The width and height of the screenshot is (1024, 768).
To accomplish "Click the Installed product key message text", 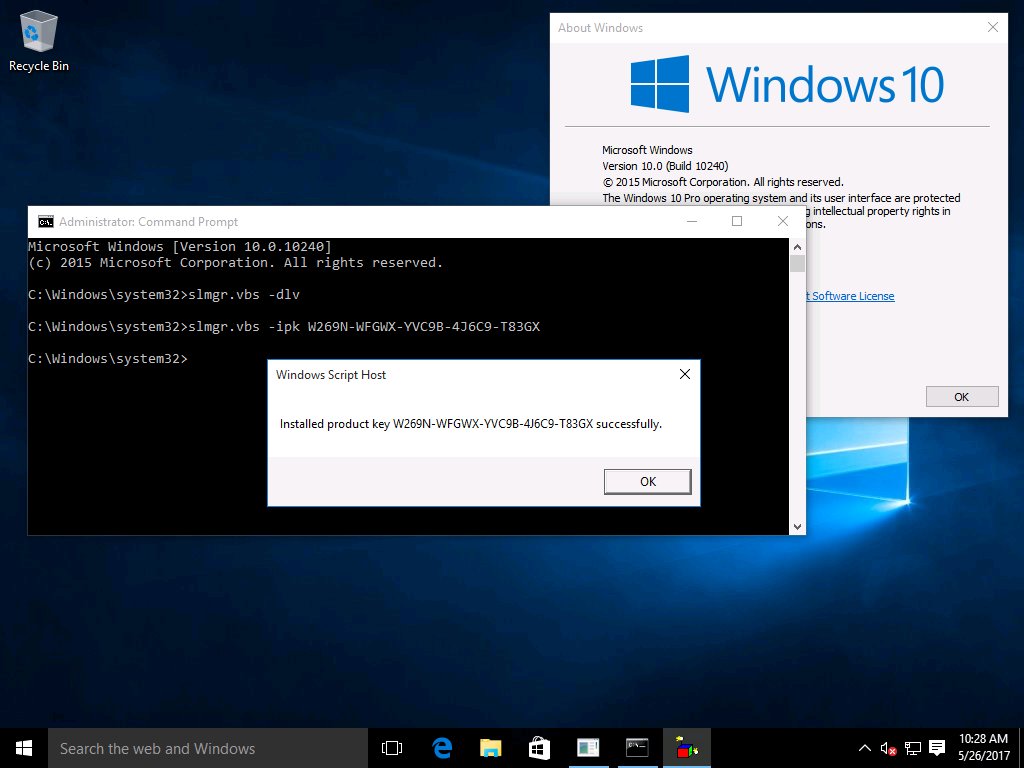I will click(471, 424).
